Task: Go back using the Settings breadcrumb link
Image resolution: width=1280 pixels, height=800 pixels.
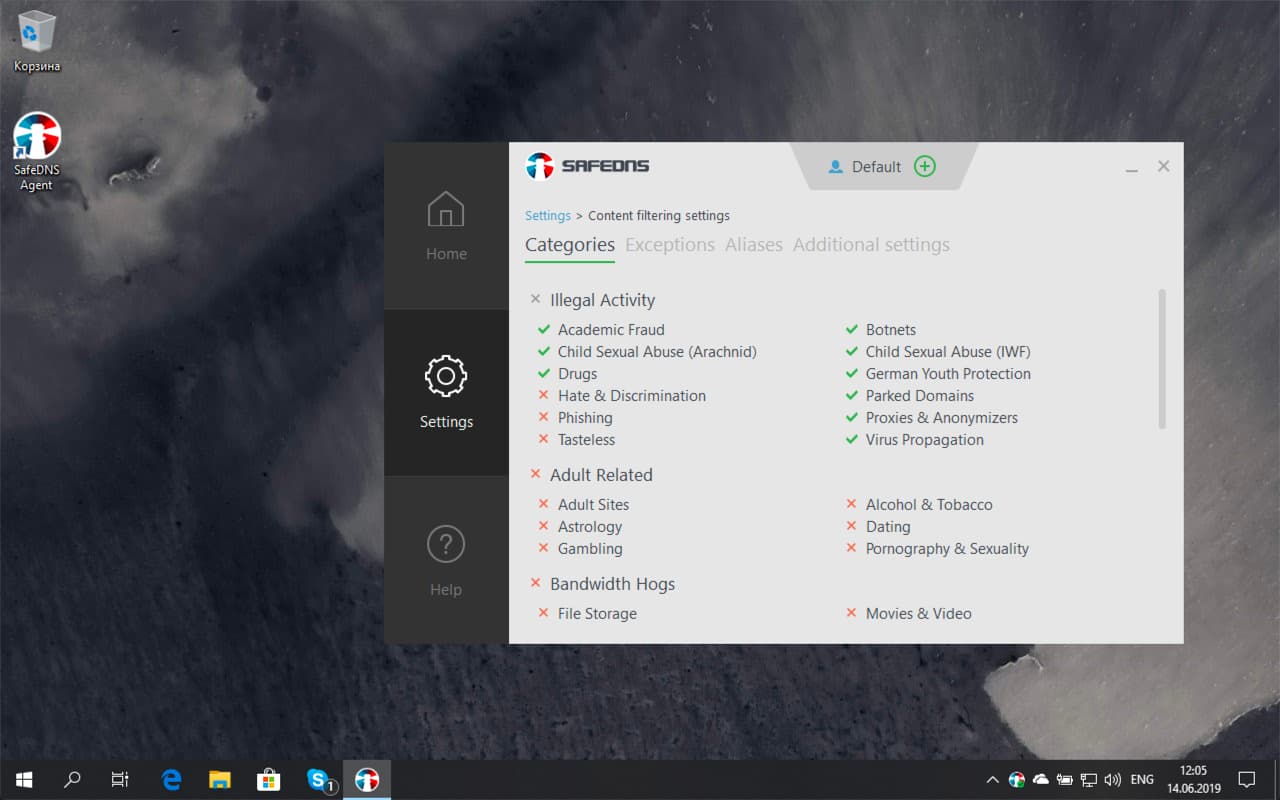Action: click(x=547, y=215)
